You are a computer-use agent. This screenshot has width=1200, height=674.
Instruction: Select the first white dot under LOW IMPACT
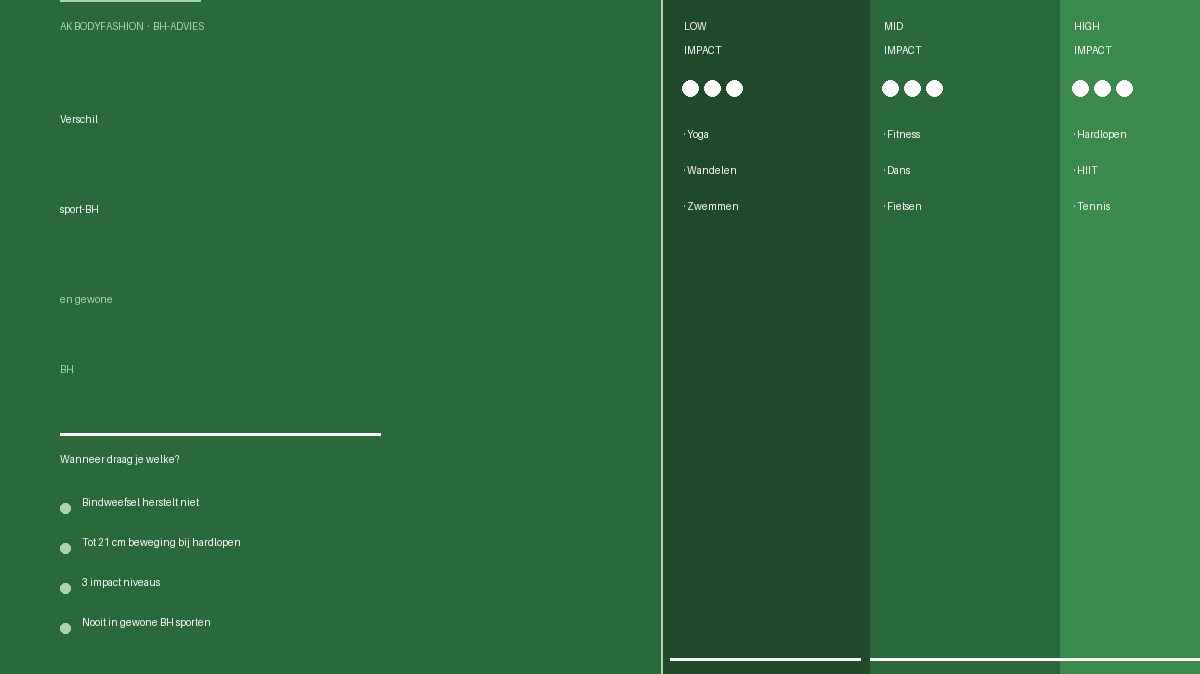(690, 89)
